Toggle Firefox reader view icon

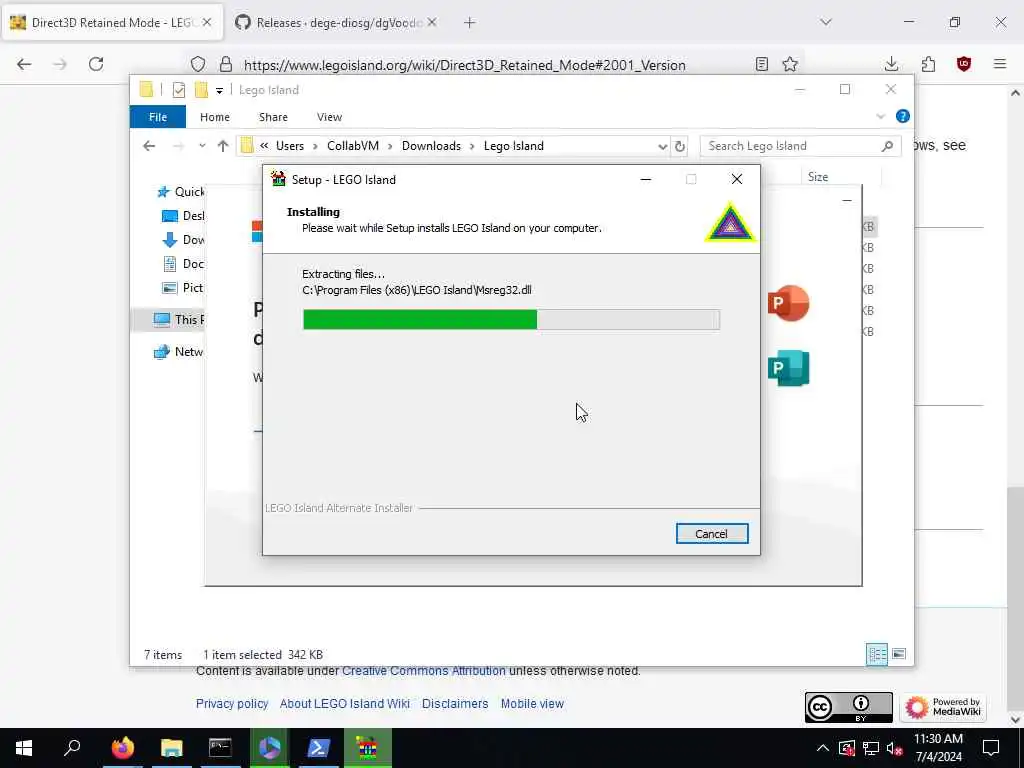pos(761,64)
